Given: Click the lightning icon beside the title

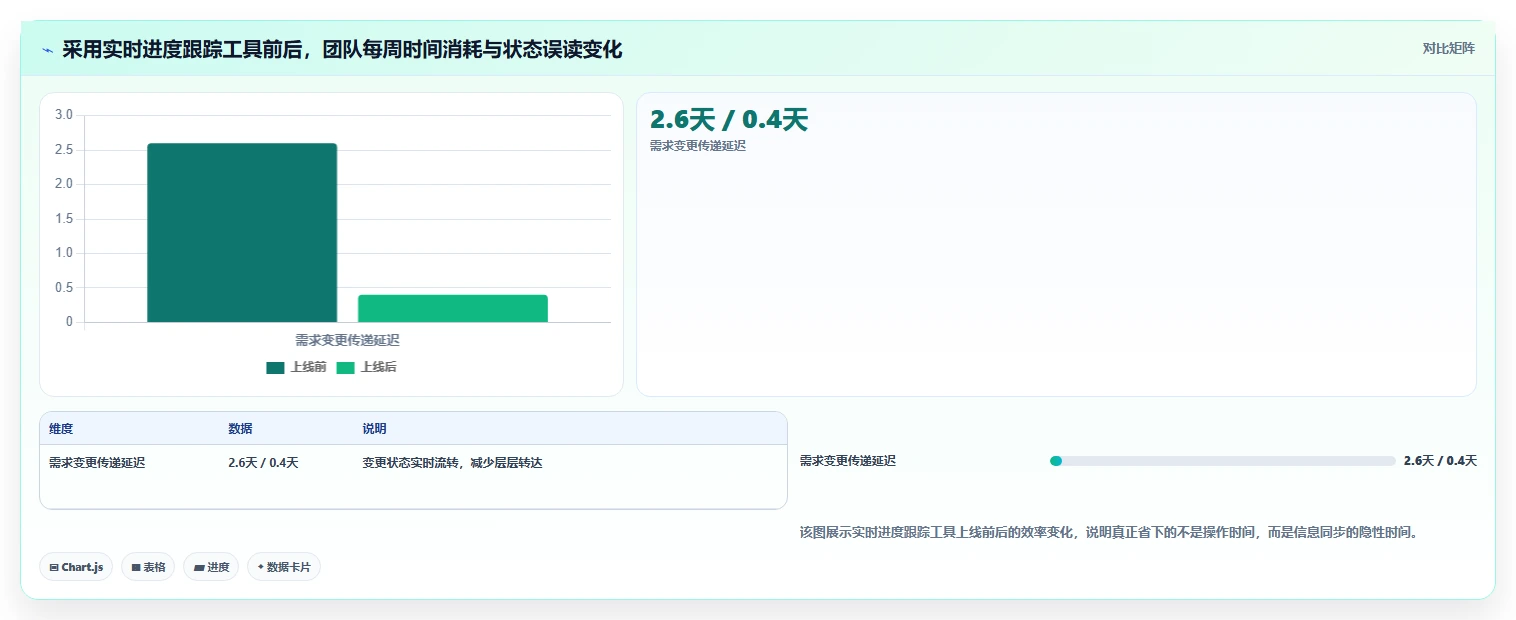Looking at the screenshot, I should coord(47,50).
